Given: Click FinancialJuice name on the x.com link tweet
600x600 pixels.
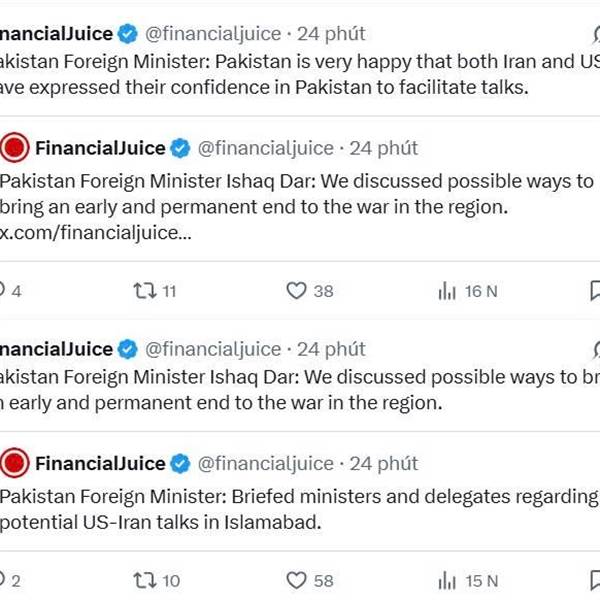Looking at the screenshot, I should click(x=100, y=149).
